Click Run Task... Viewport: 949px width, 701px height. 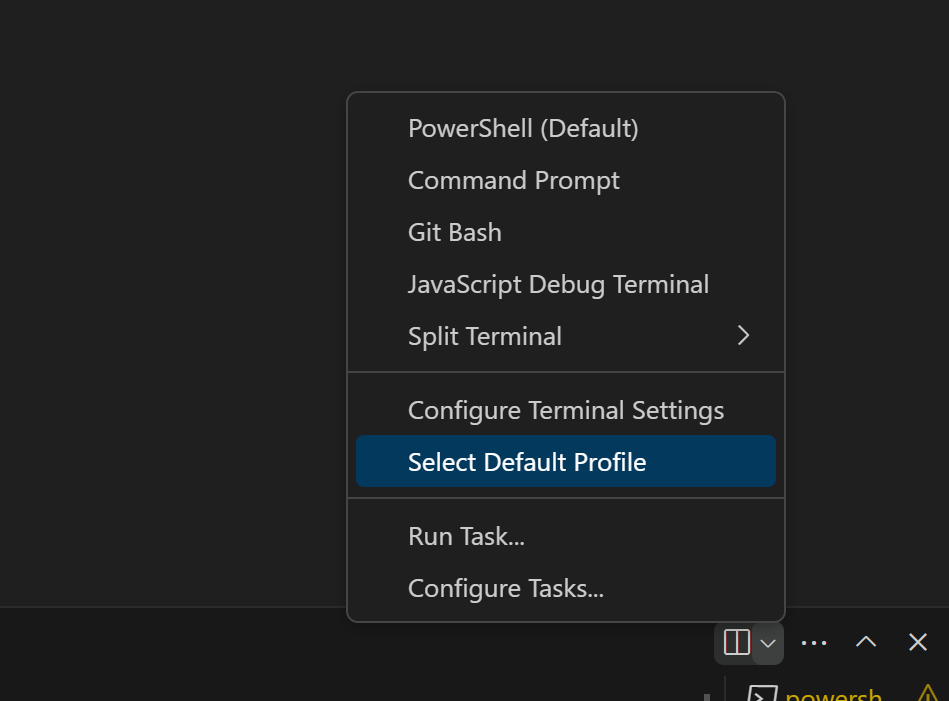coord(466,536)
